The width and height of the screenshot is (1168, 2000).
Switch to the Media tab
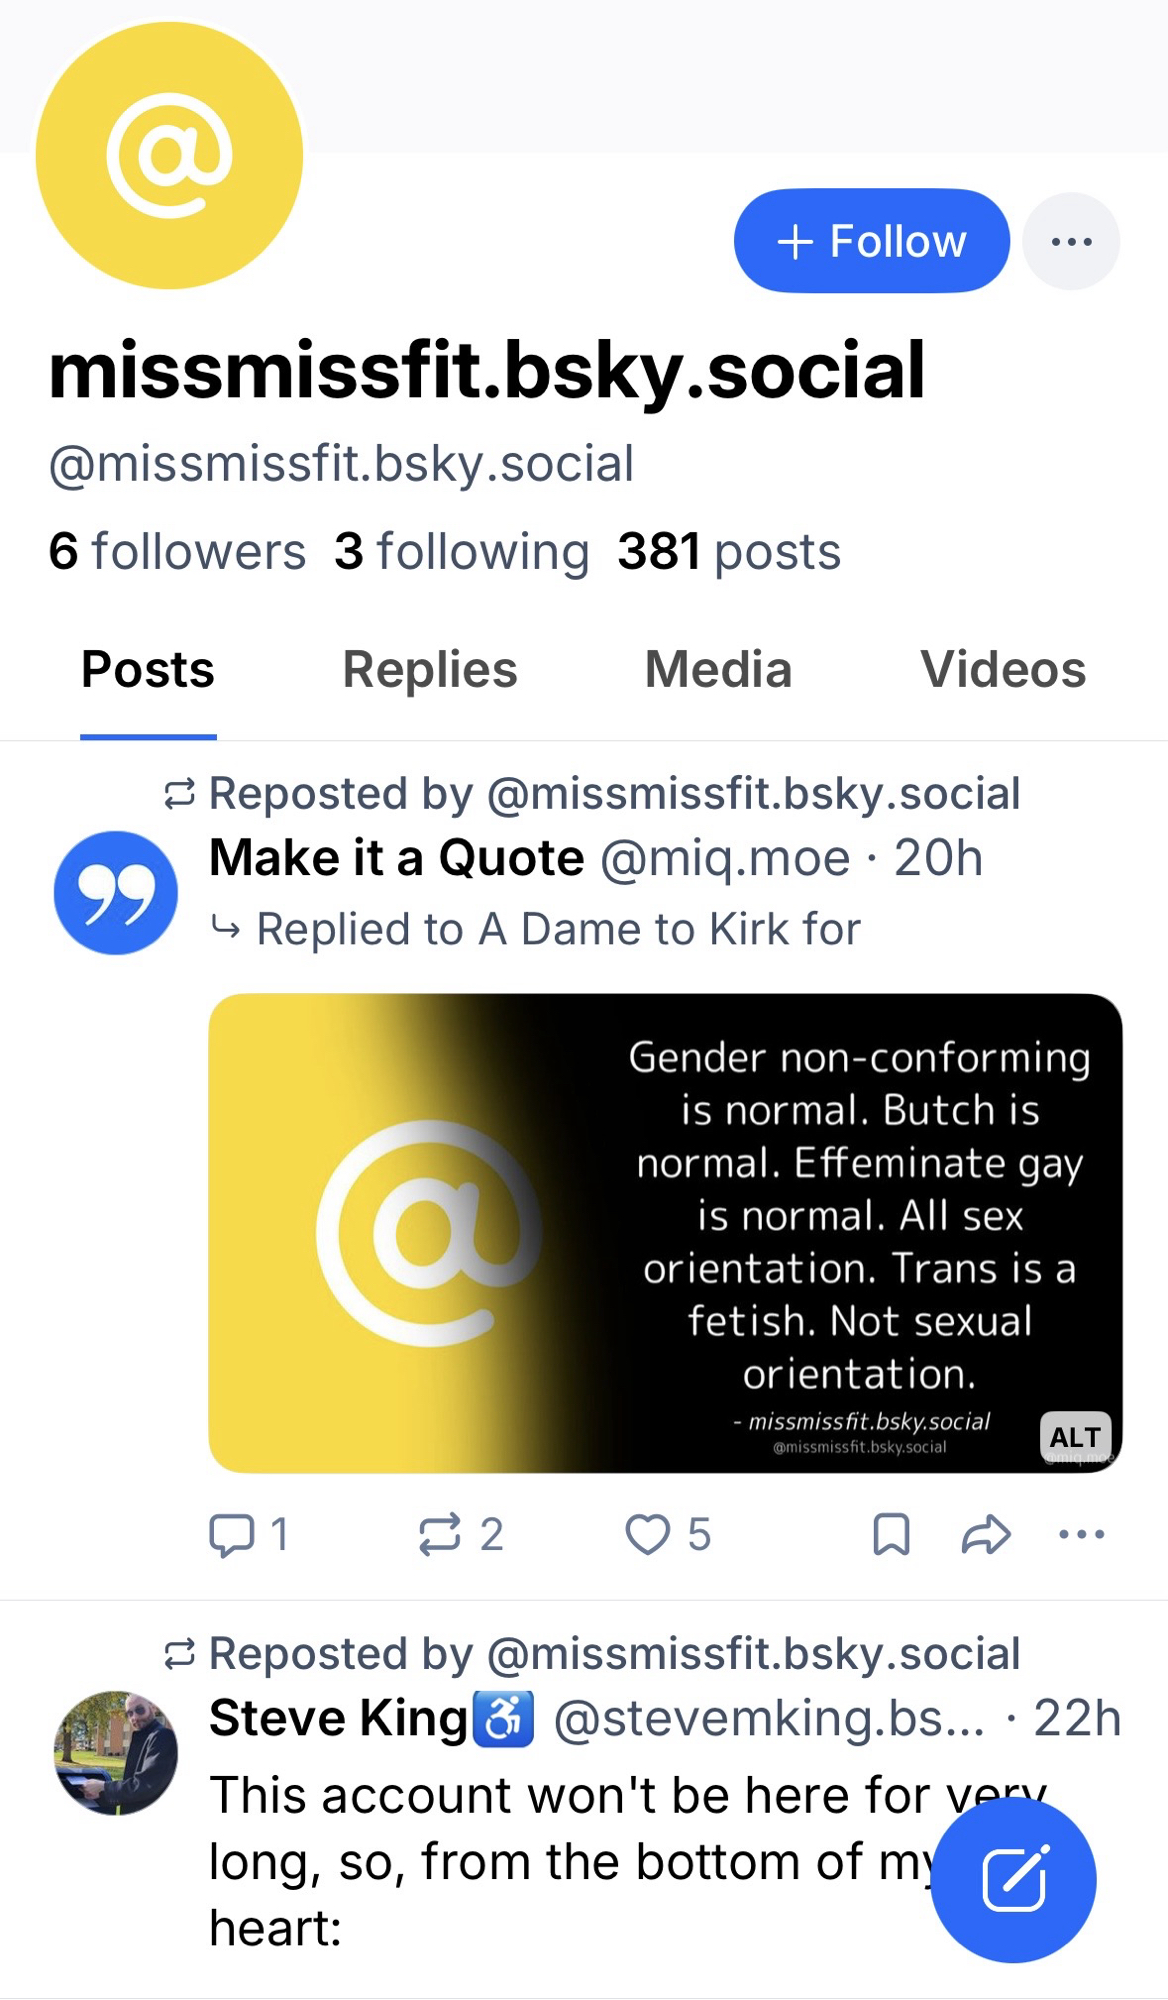coord(718,670)
